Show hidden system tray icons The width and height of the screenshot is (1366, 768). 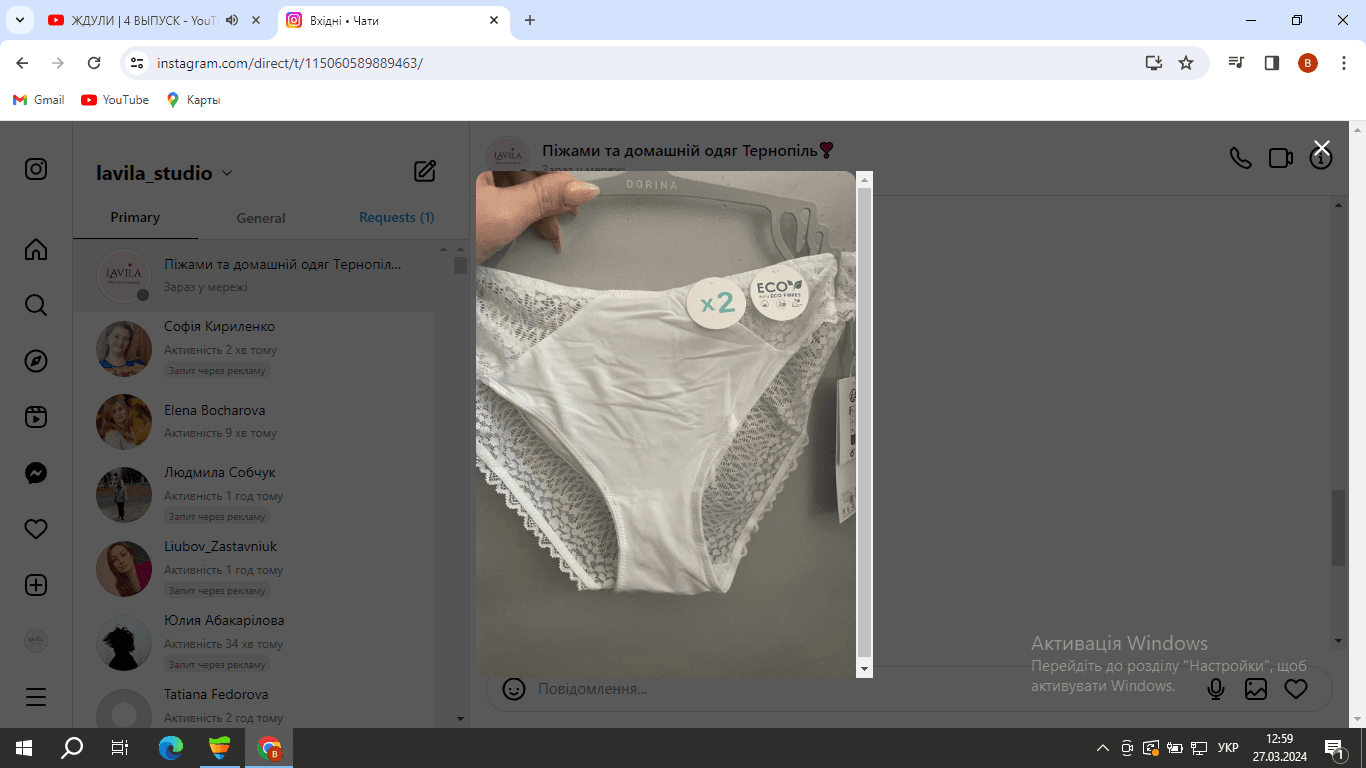tap(1103, 748)
